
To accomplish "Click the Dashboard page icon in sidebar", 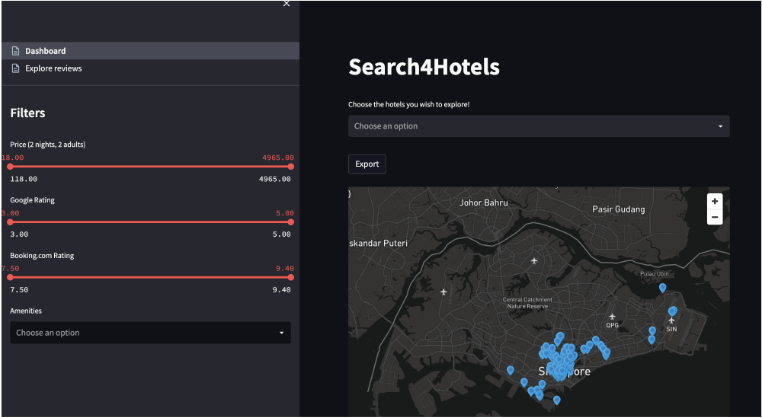I will point(15,51).
